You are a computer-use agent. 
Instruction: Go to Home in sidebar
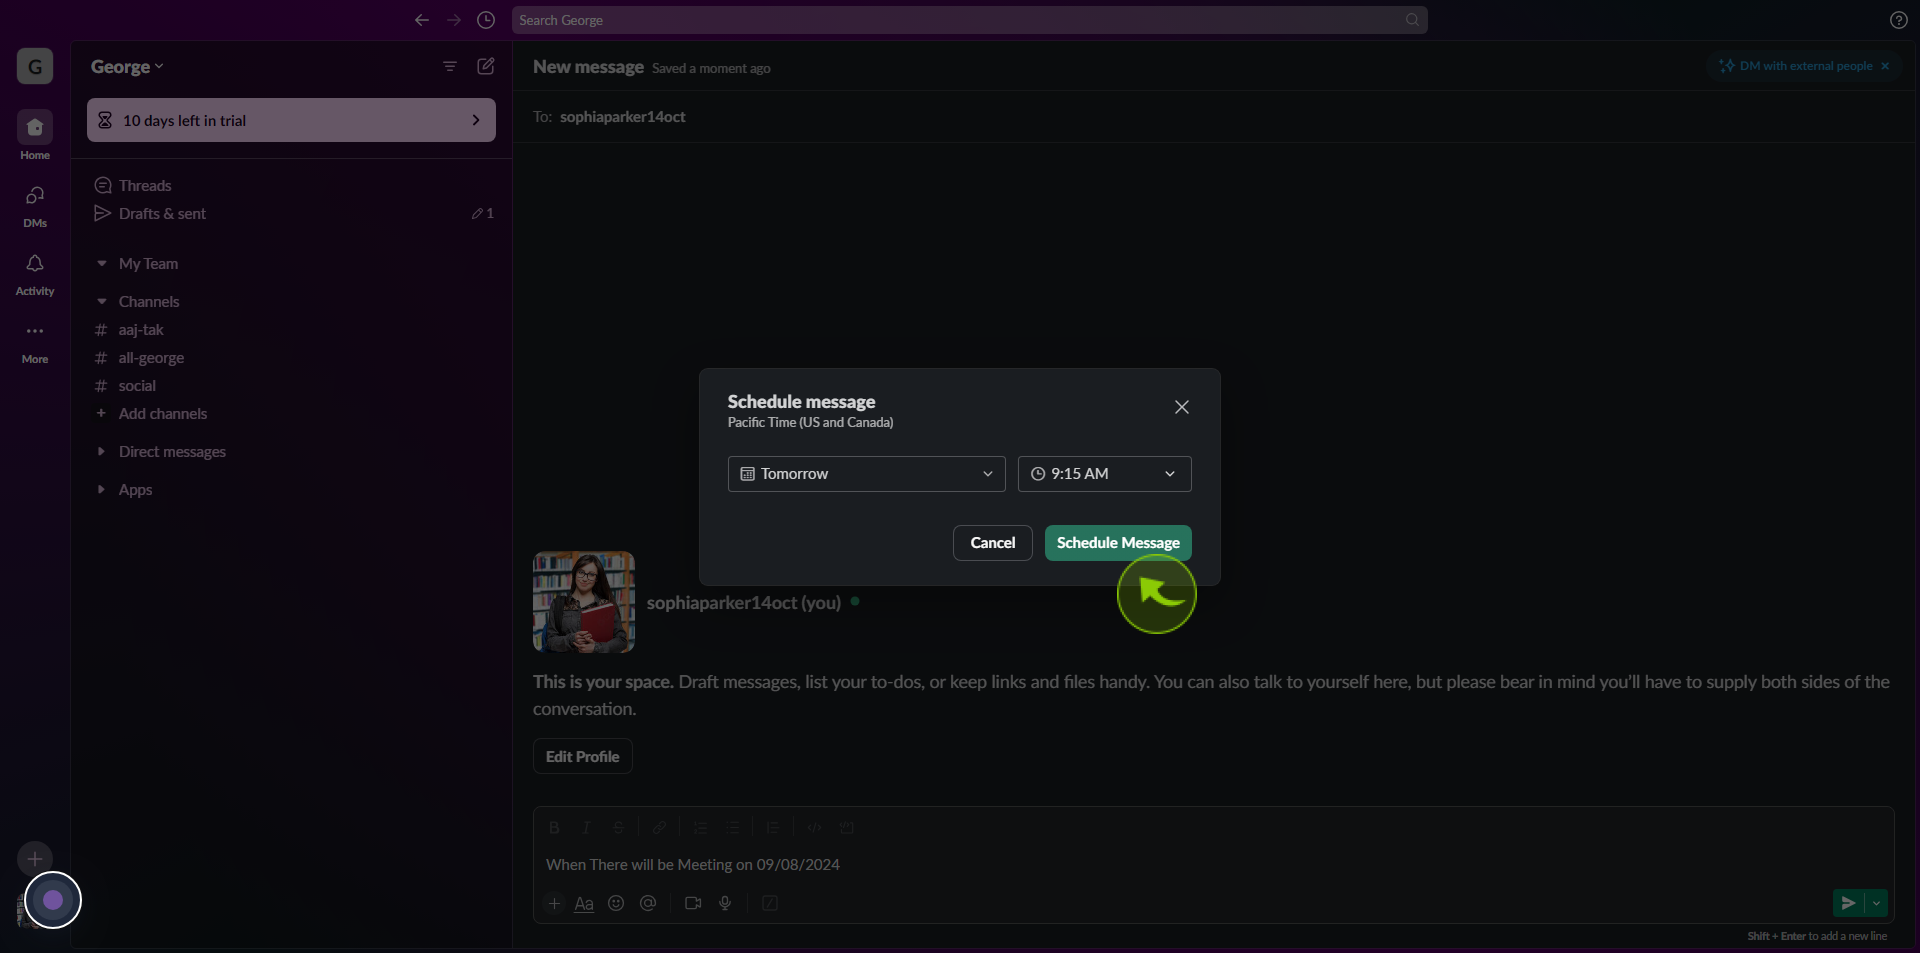click(x=35, y=135)
